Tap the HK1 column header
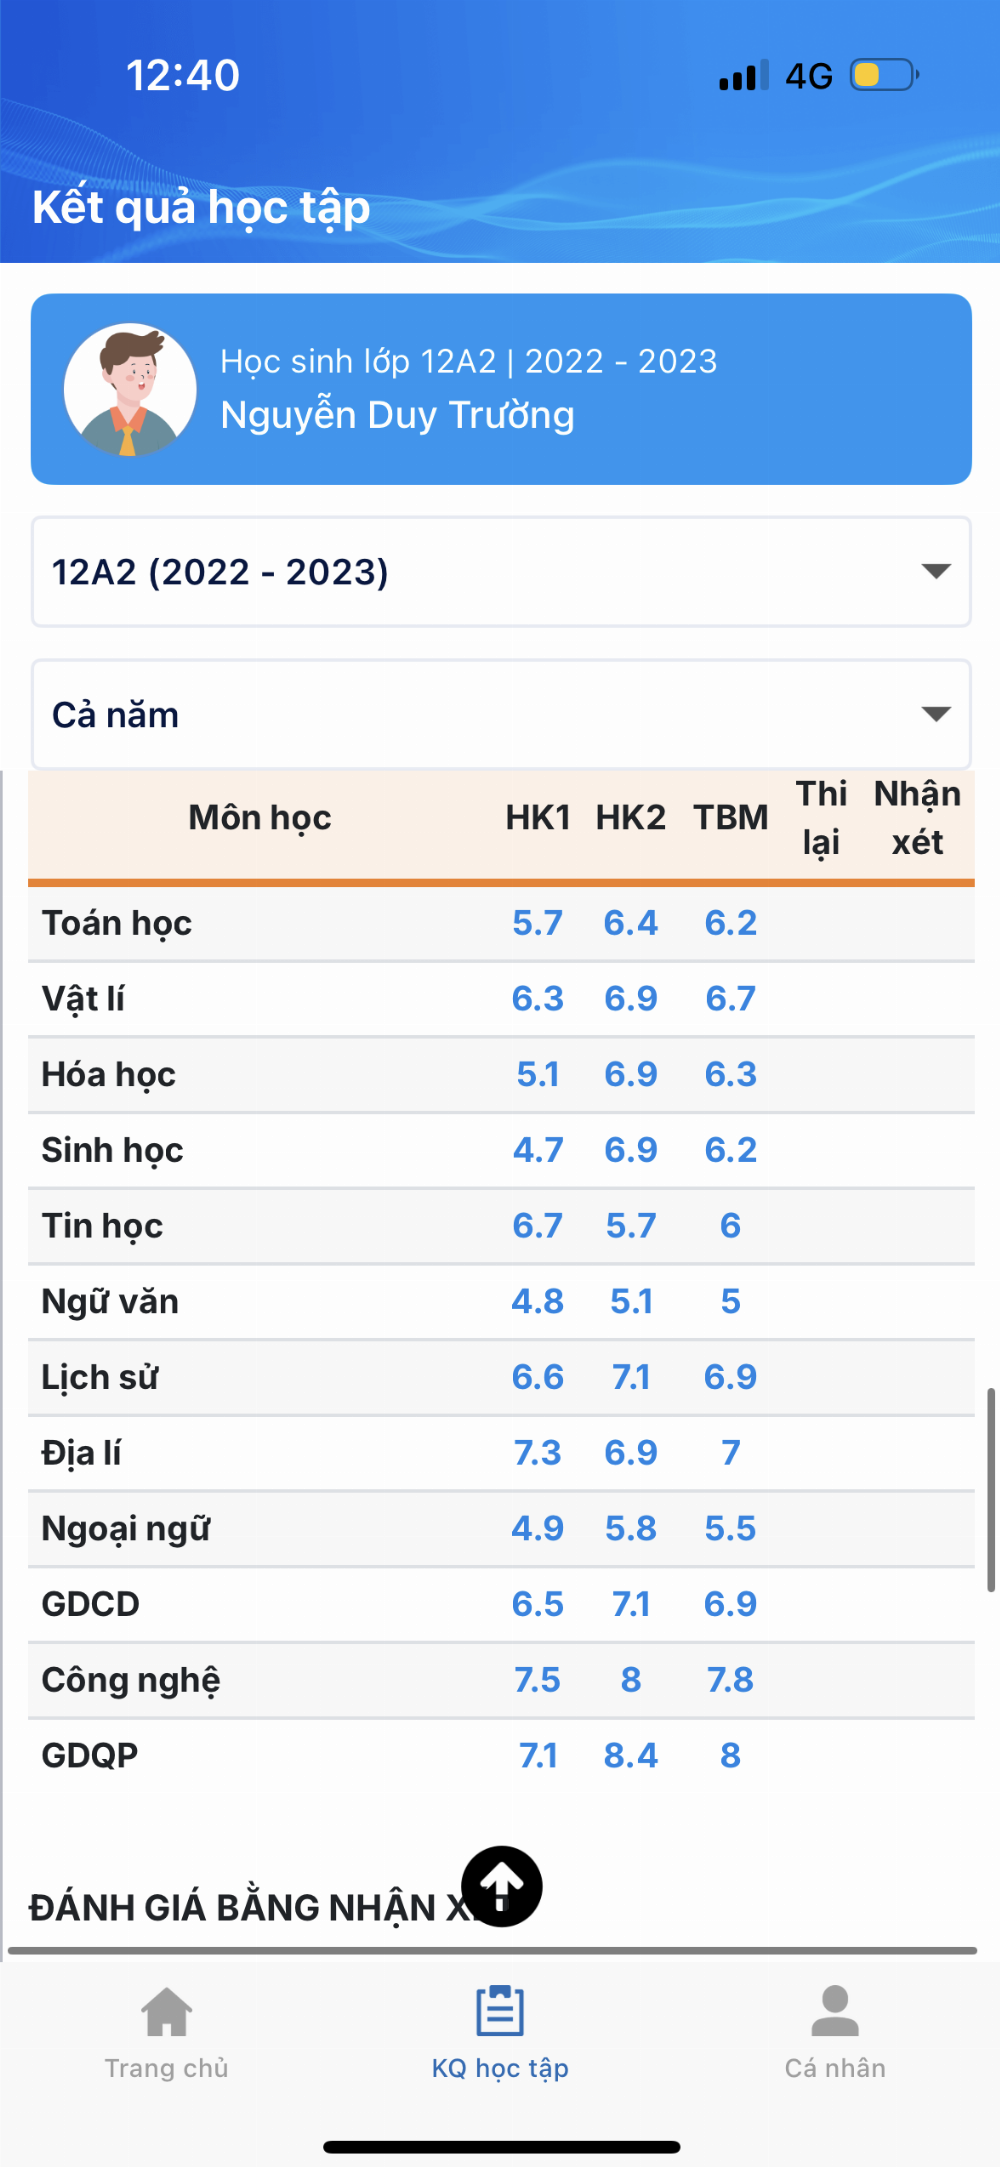Viewport: 1000px width, 2167px height. [x=538, y=818]
